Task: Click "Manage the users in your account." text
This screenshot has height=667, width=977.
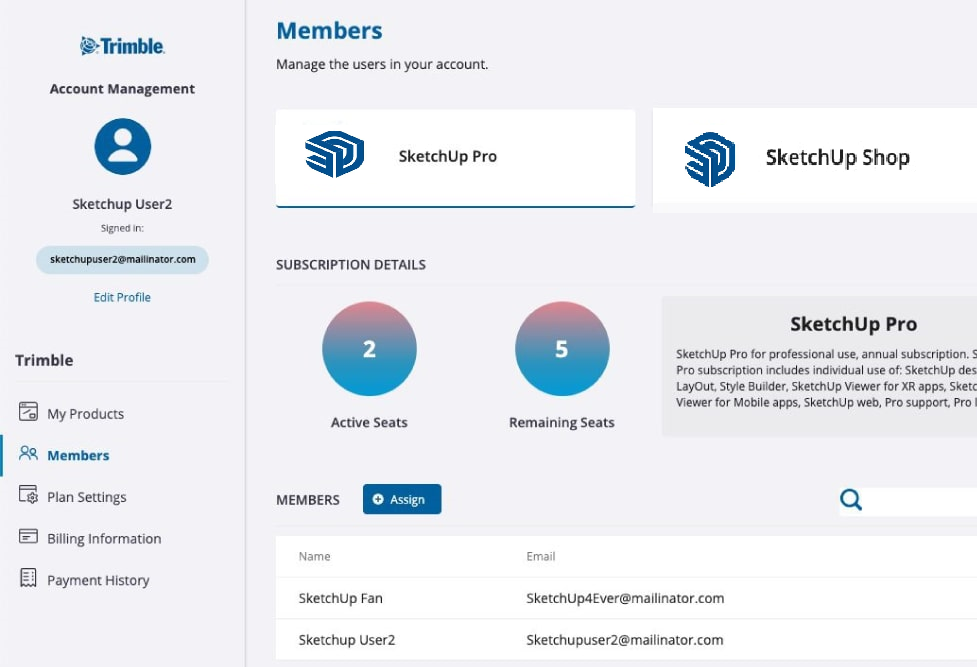Action: pyautogui.click(x=383, y=64)
